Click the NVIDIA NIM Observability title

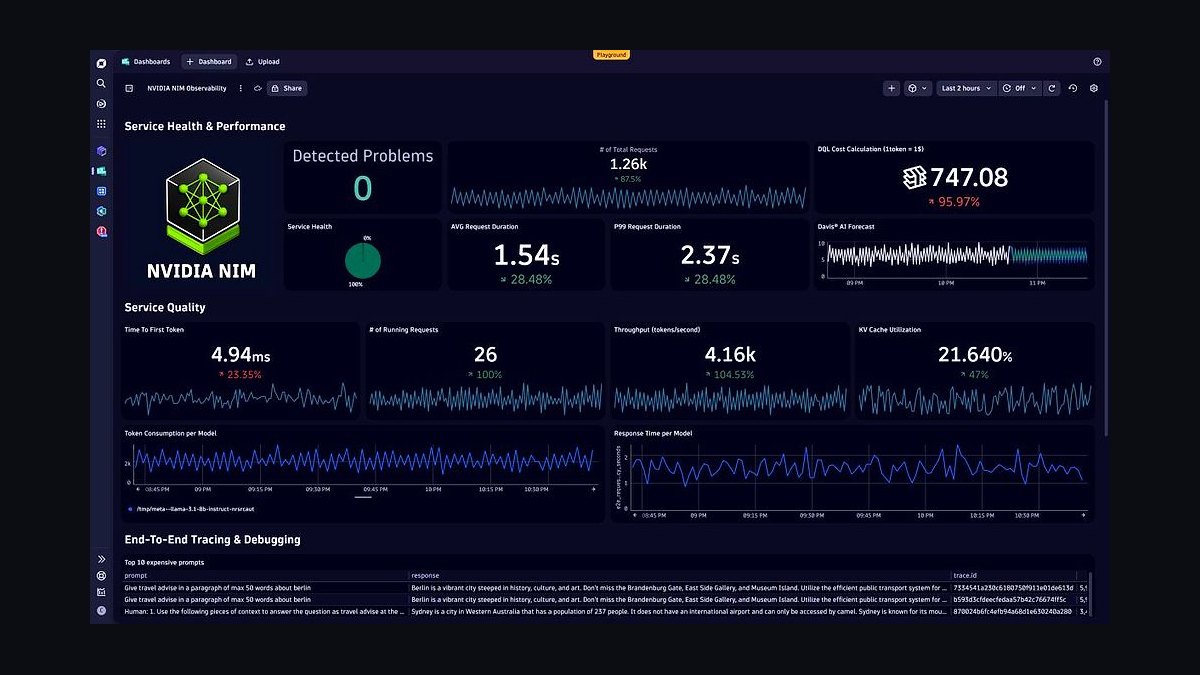tap(187, 88)
